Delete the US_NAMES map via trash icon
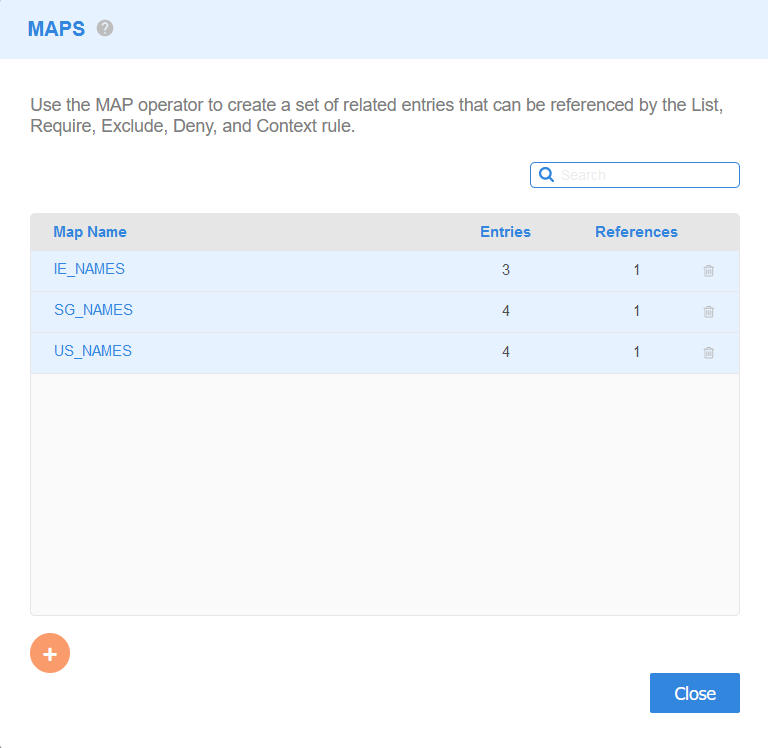The image size is (768, 748). point(708,353)
